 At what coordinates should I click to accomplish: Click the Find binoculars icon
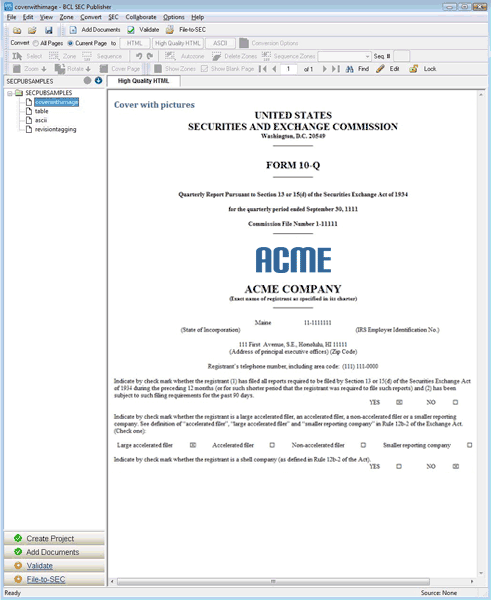(349, 69)
